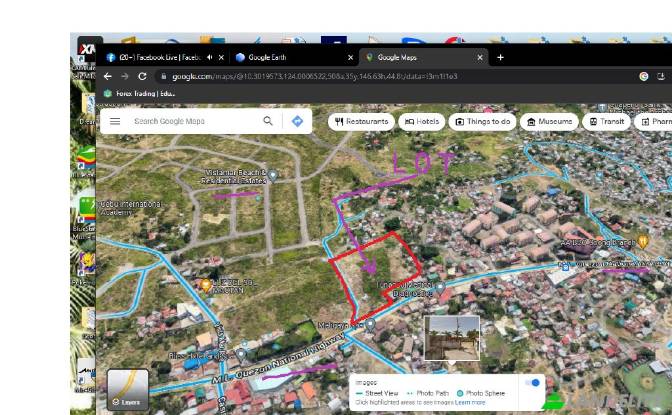Show Things to do nearby
The height and width of the screenshot is (415, 672).
(482, 121)
